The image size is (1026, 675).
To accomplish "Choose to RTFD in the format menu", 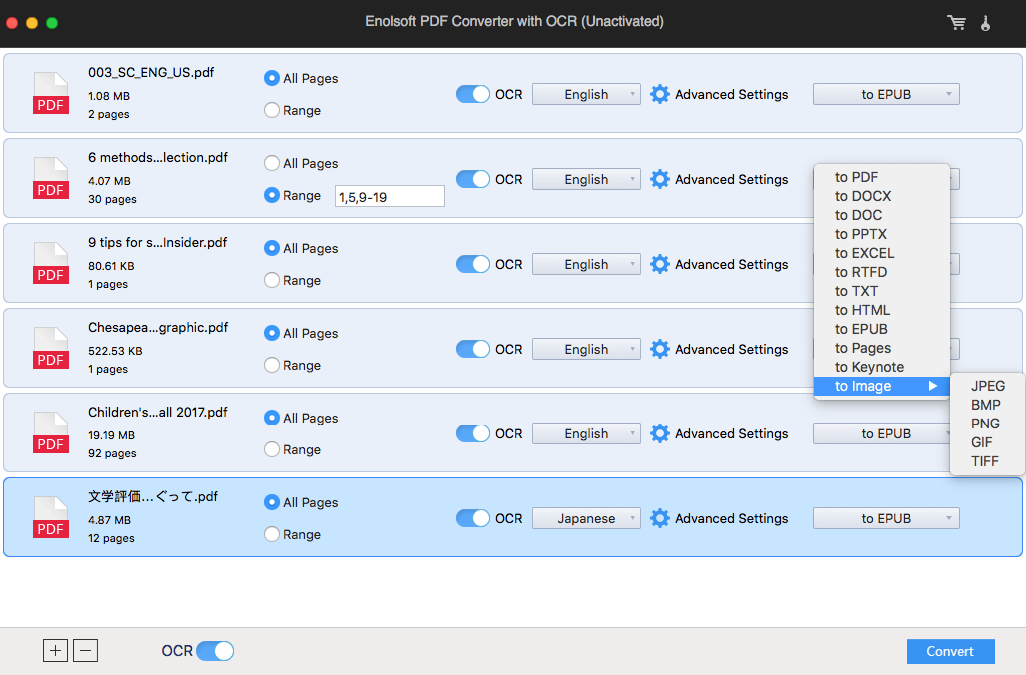I will pyautogui.click(x=881, y=272).
